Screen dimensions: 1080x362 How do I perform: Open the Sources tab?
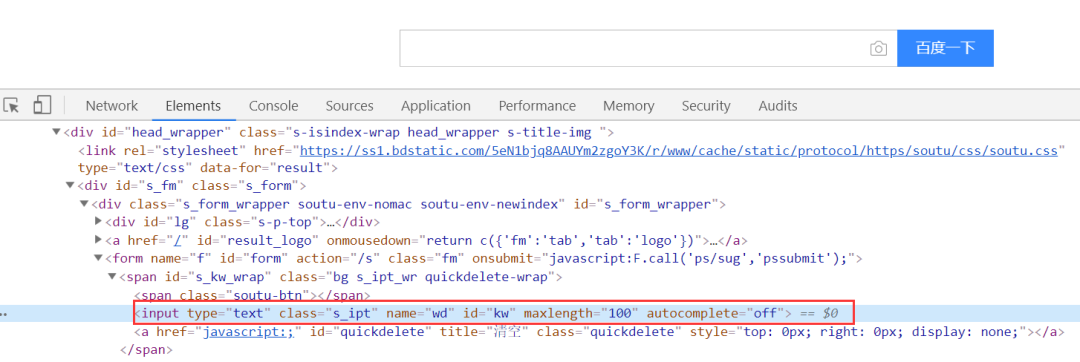(x=349, y=106)
